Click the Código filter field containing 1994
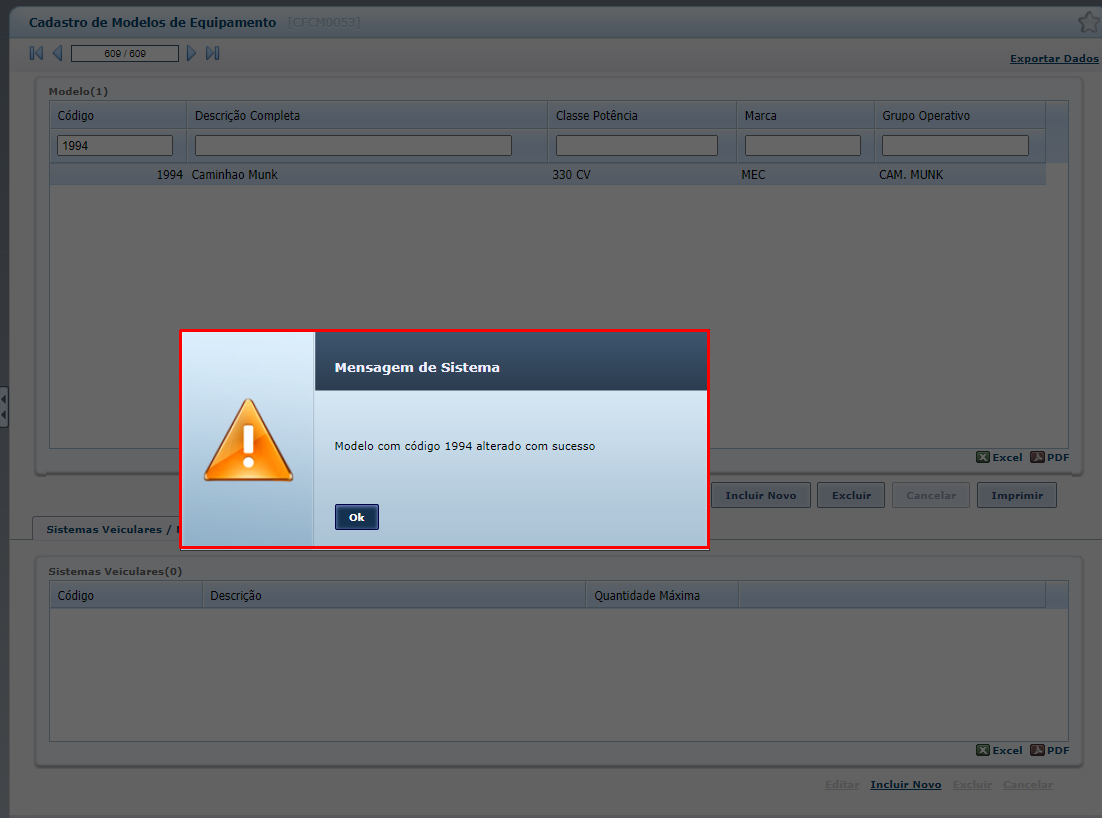 [115, 145]
